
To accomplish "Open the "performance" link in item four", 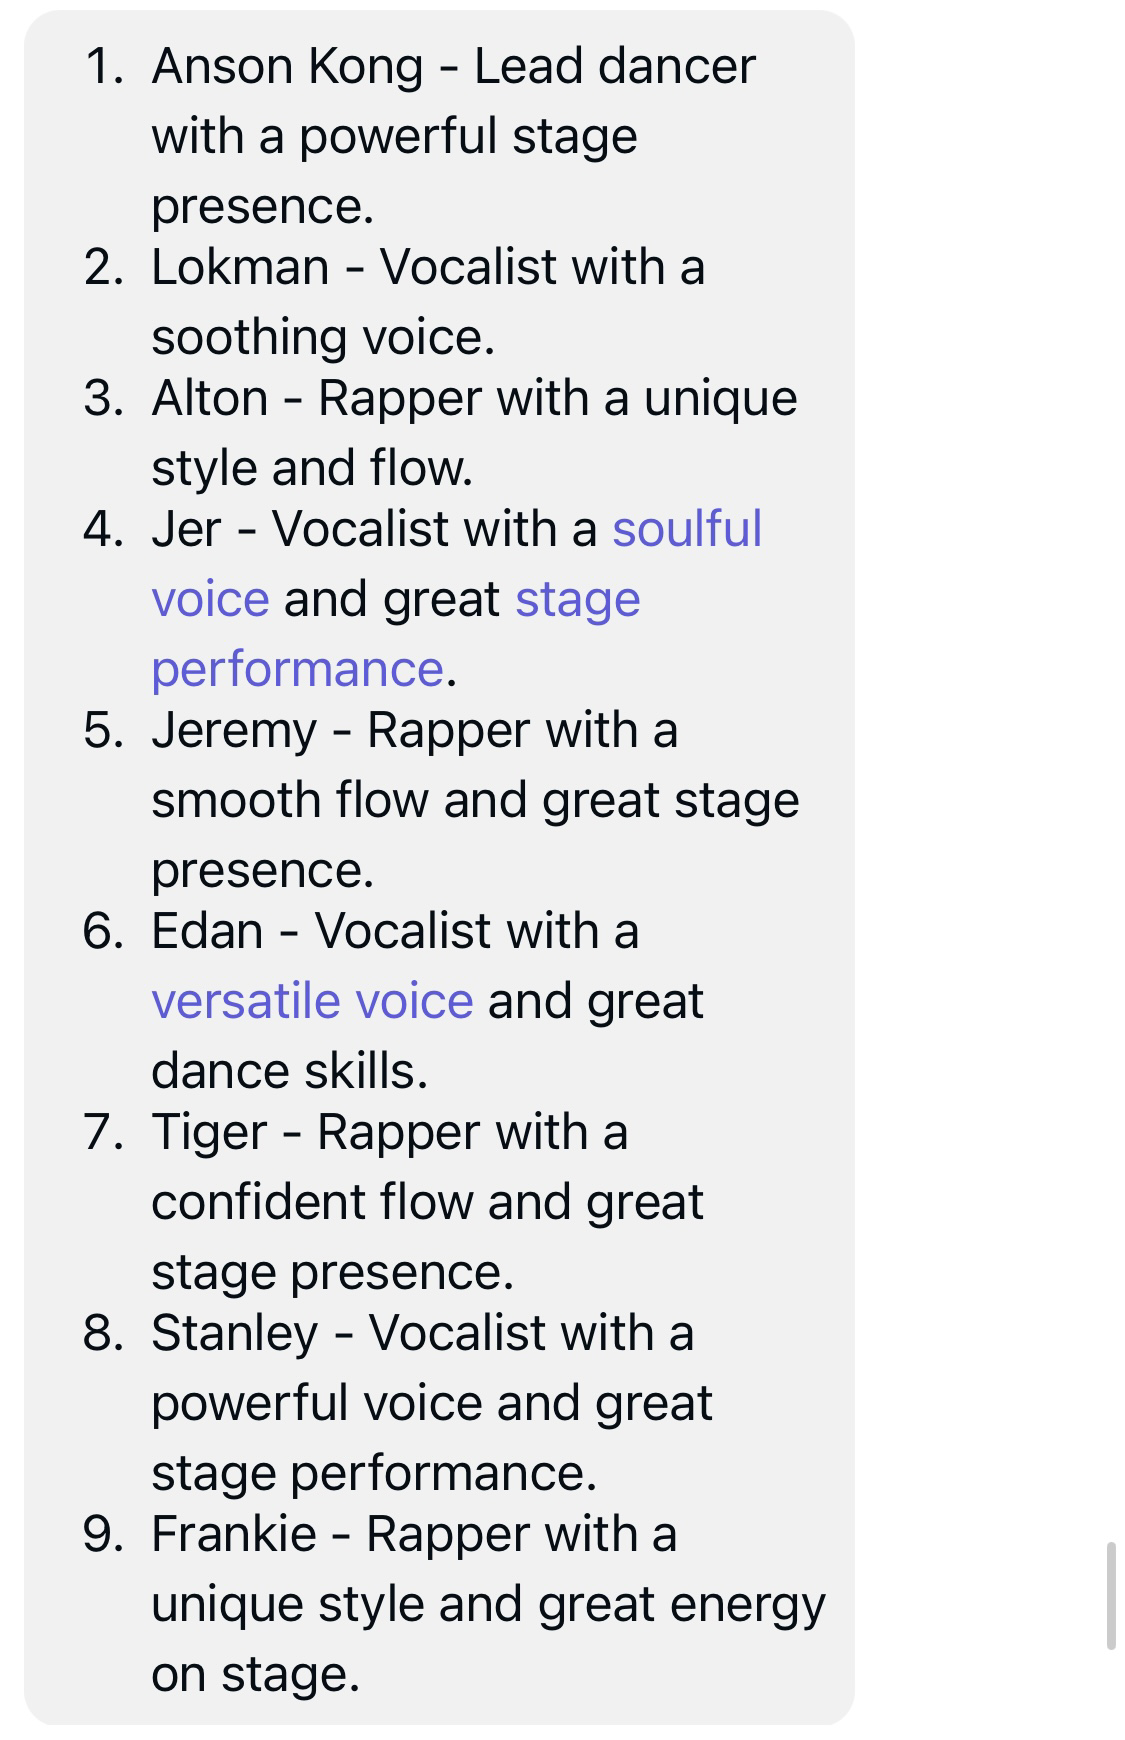I will [297, 669].
